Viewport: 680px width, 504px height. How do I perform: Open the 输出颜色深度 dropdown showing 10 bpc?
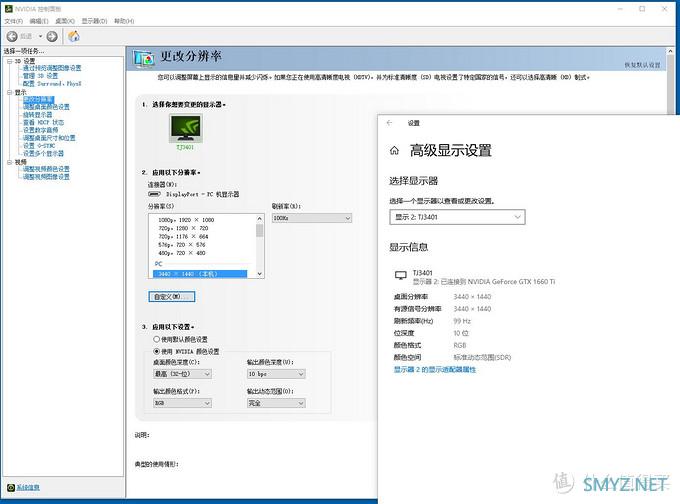pos(276,374)
